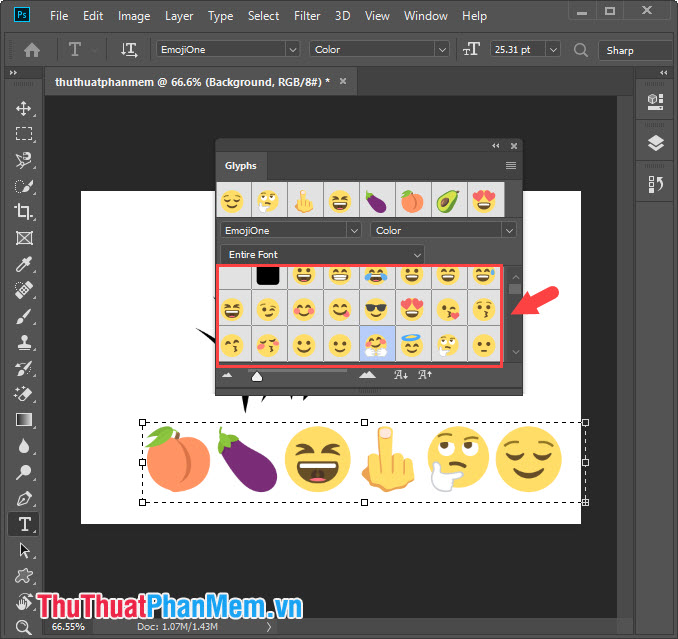Expand the toolbar double-arrow at top left
This screenshot has width=678, height=639.
[x=13, y=73]
